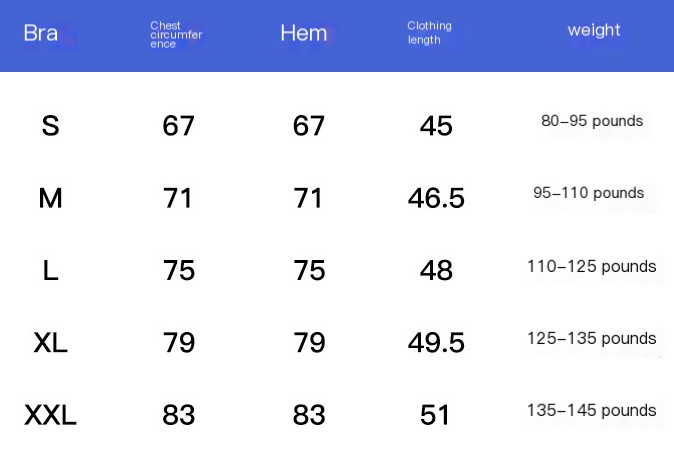The height and width of the screenshot is (457, 674).
Task: Click the 46.5 clothing length value
Action: click(436, 198)
